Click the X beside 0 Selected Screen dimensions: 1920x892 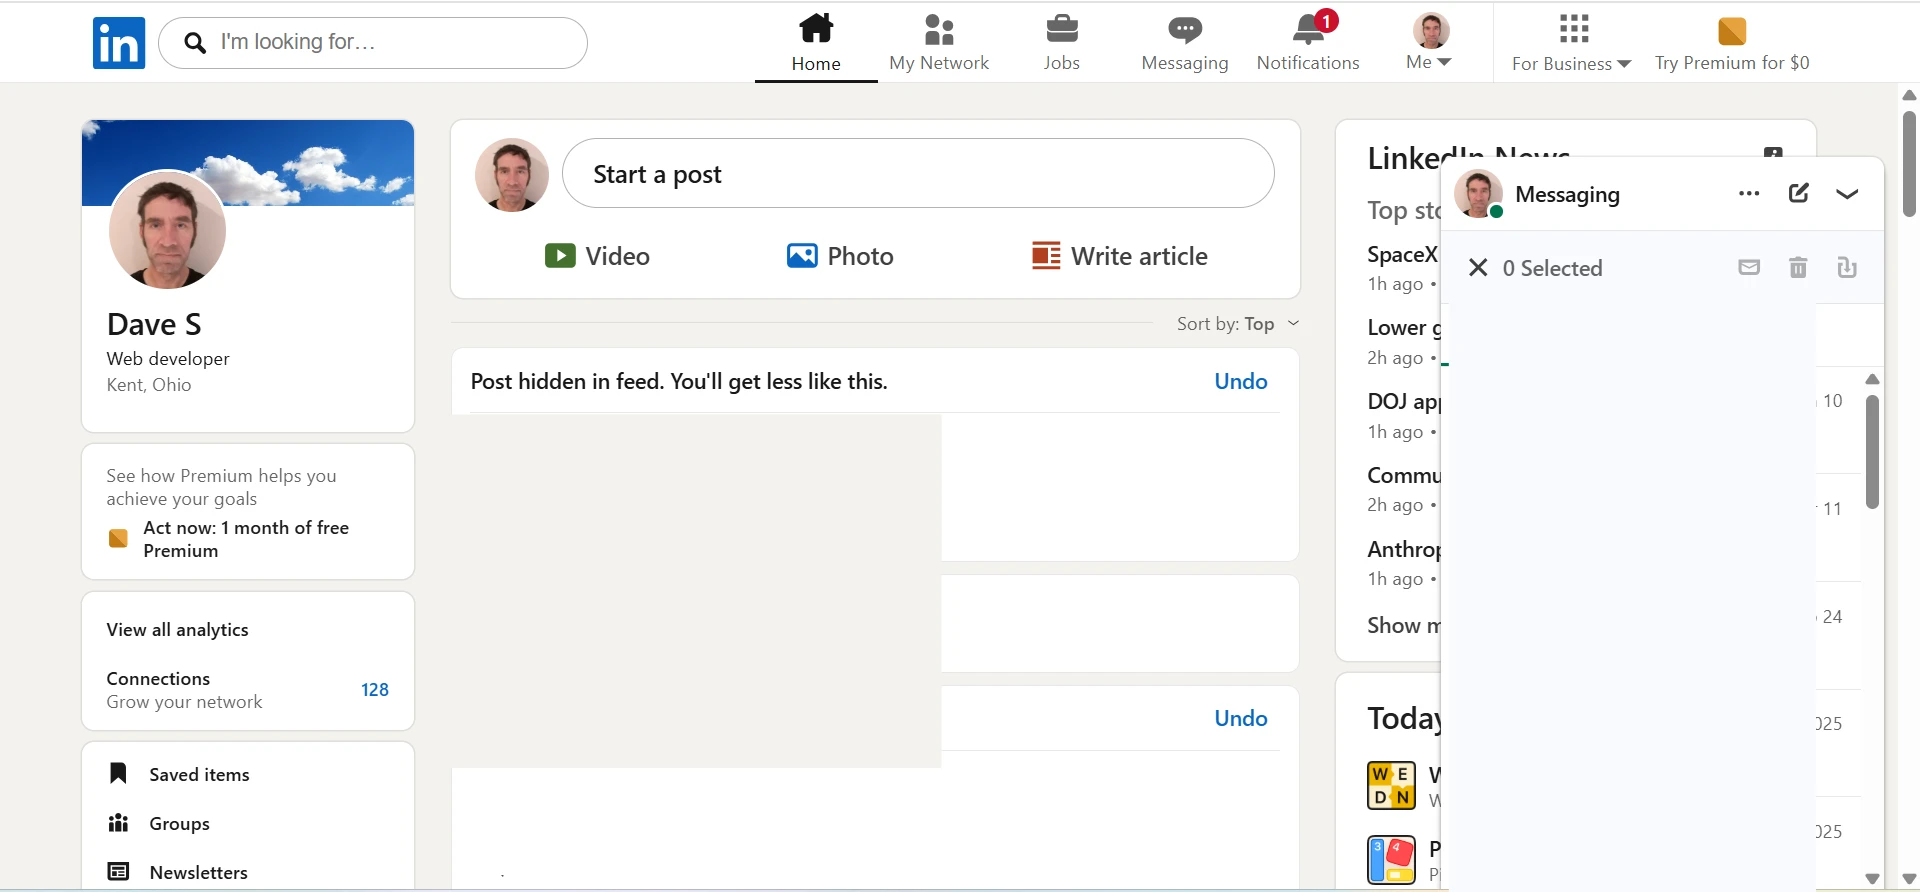point(1478,267)
